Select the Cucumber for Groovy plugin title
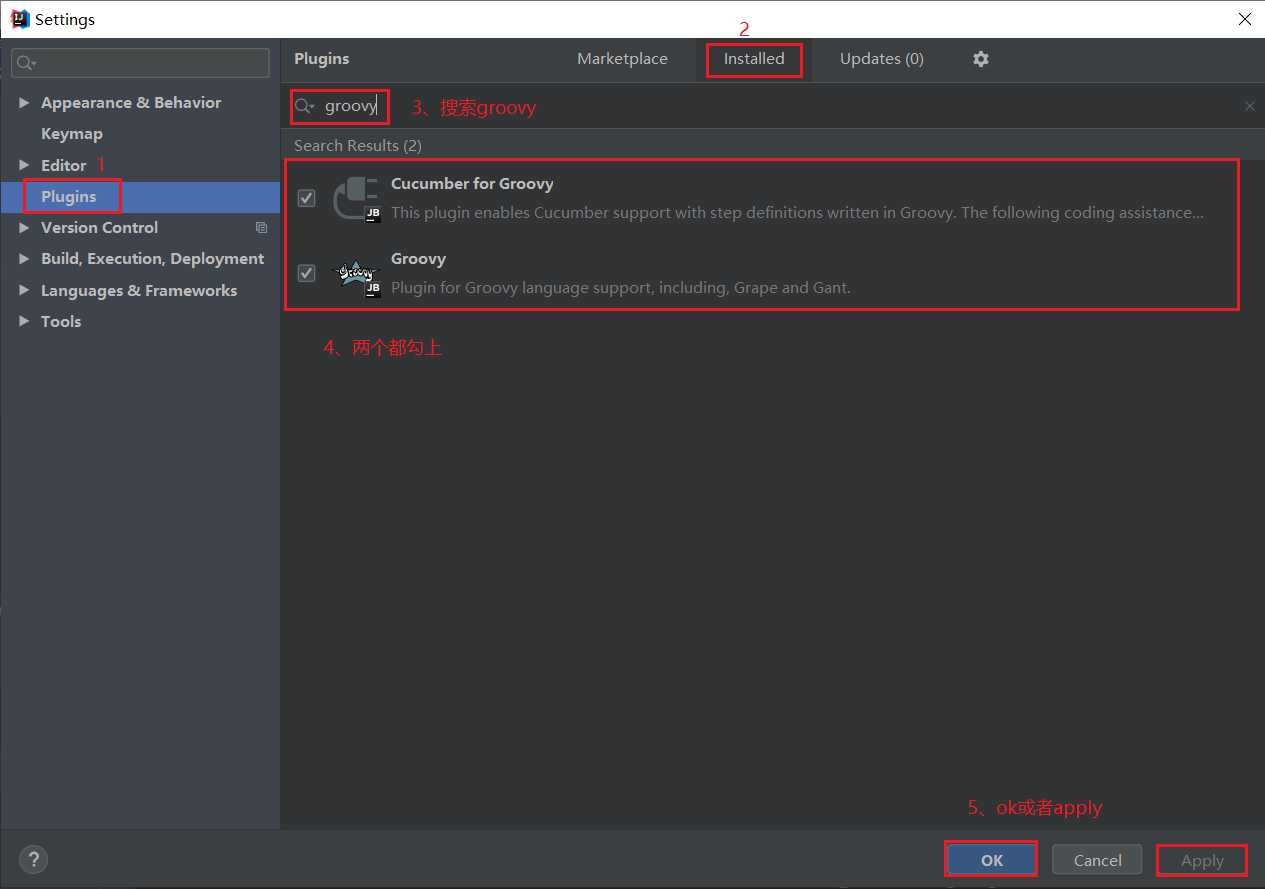The image size is (1265, 889). click(472, 184)
